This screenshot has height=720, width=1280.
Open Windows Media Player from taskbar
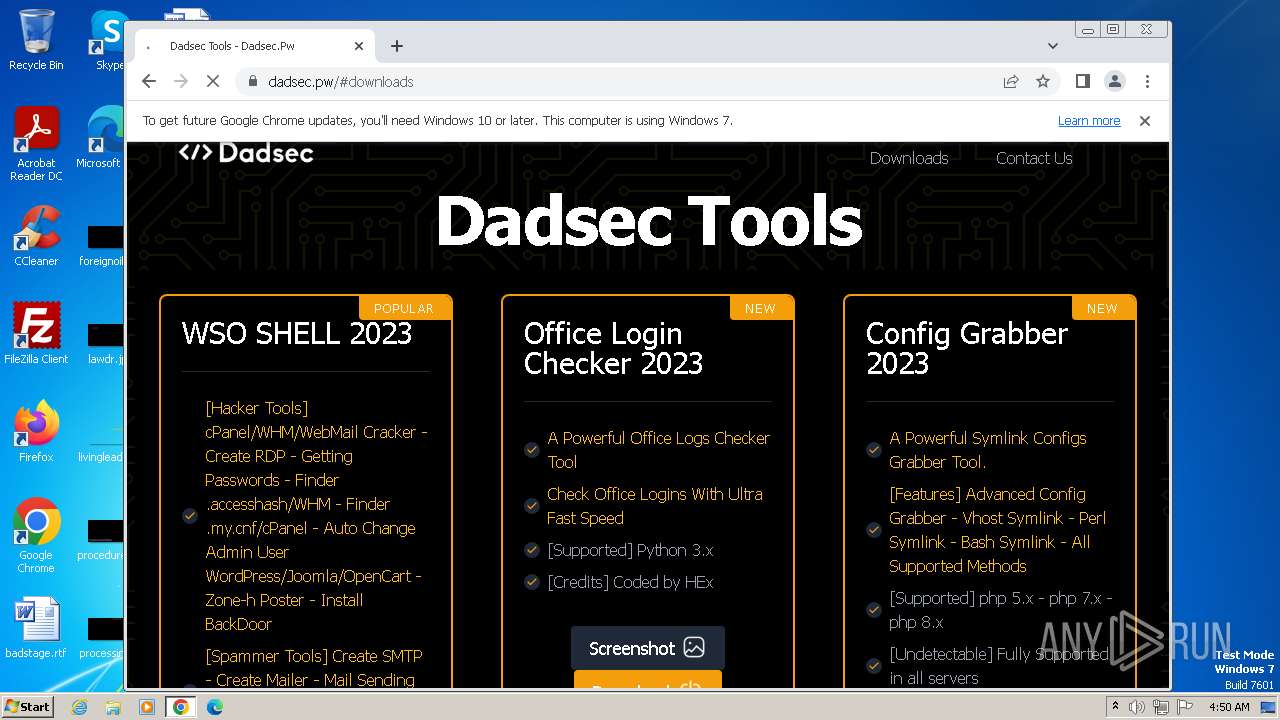[147, 707]
